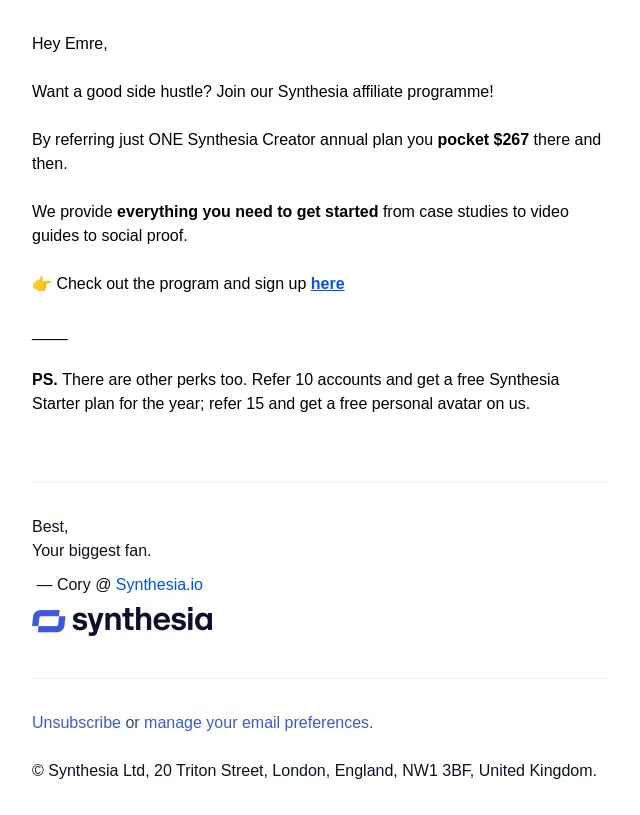Click the bold "PS." label
The height and width of the screenshot is (815, 640).
tap(45, 379)
